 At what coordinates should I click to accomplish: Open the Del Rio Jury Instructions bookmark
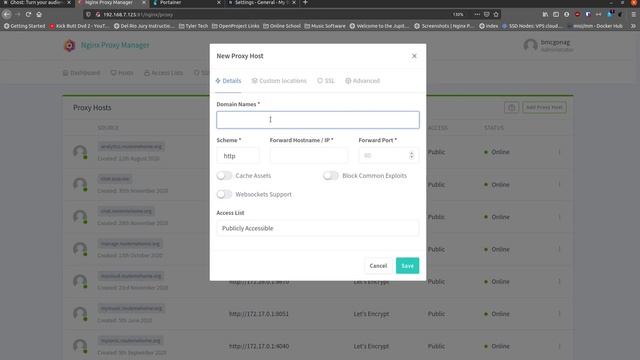[x=144, y=26]
